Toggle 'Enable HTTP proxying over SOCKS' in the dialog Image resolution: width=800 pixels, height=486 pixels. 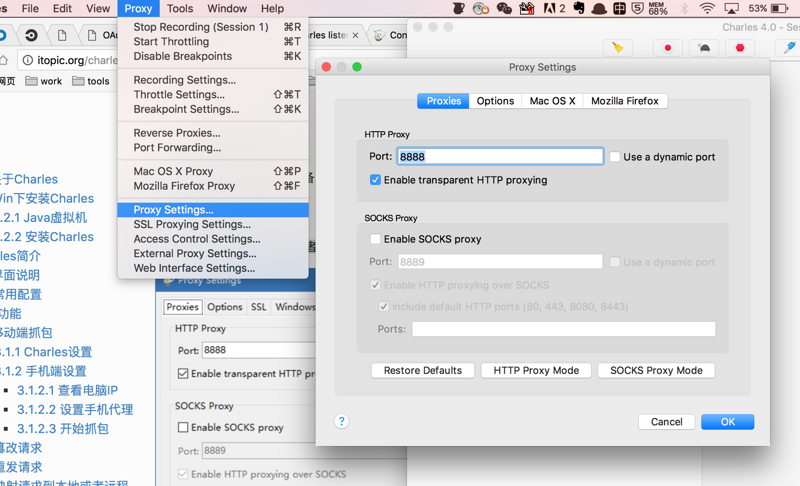[x=375, y=285]
